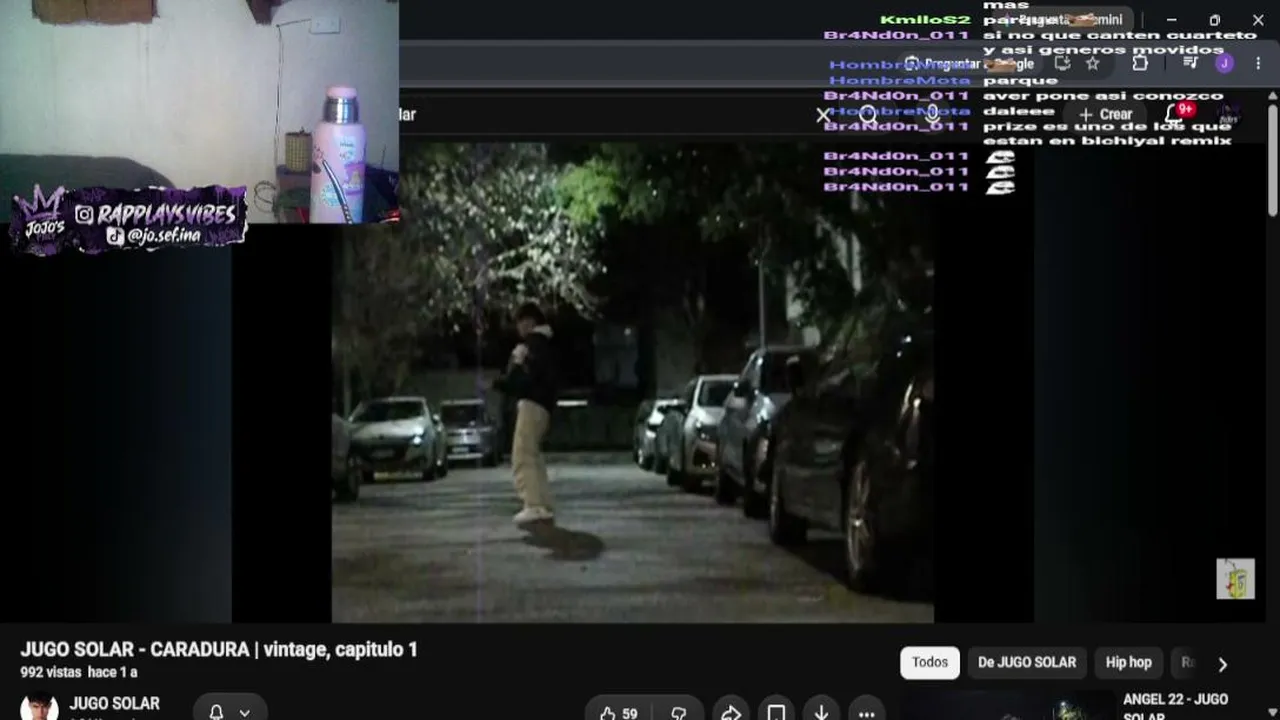This screenshot has height=720, width=1280.
Task: Open the browser media controls icon
Action: click(1190, 63)
